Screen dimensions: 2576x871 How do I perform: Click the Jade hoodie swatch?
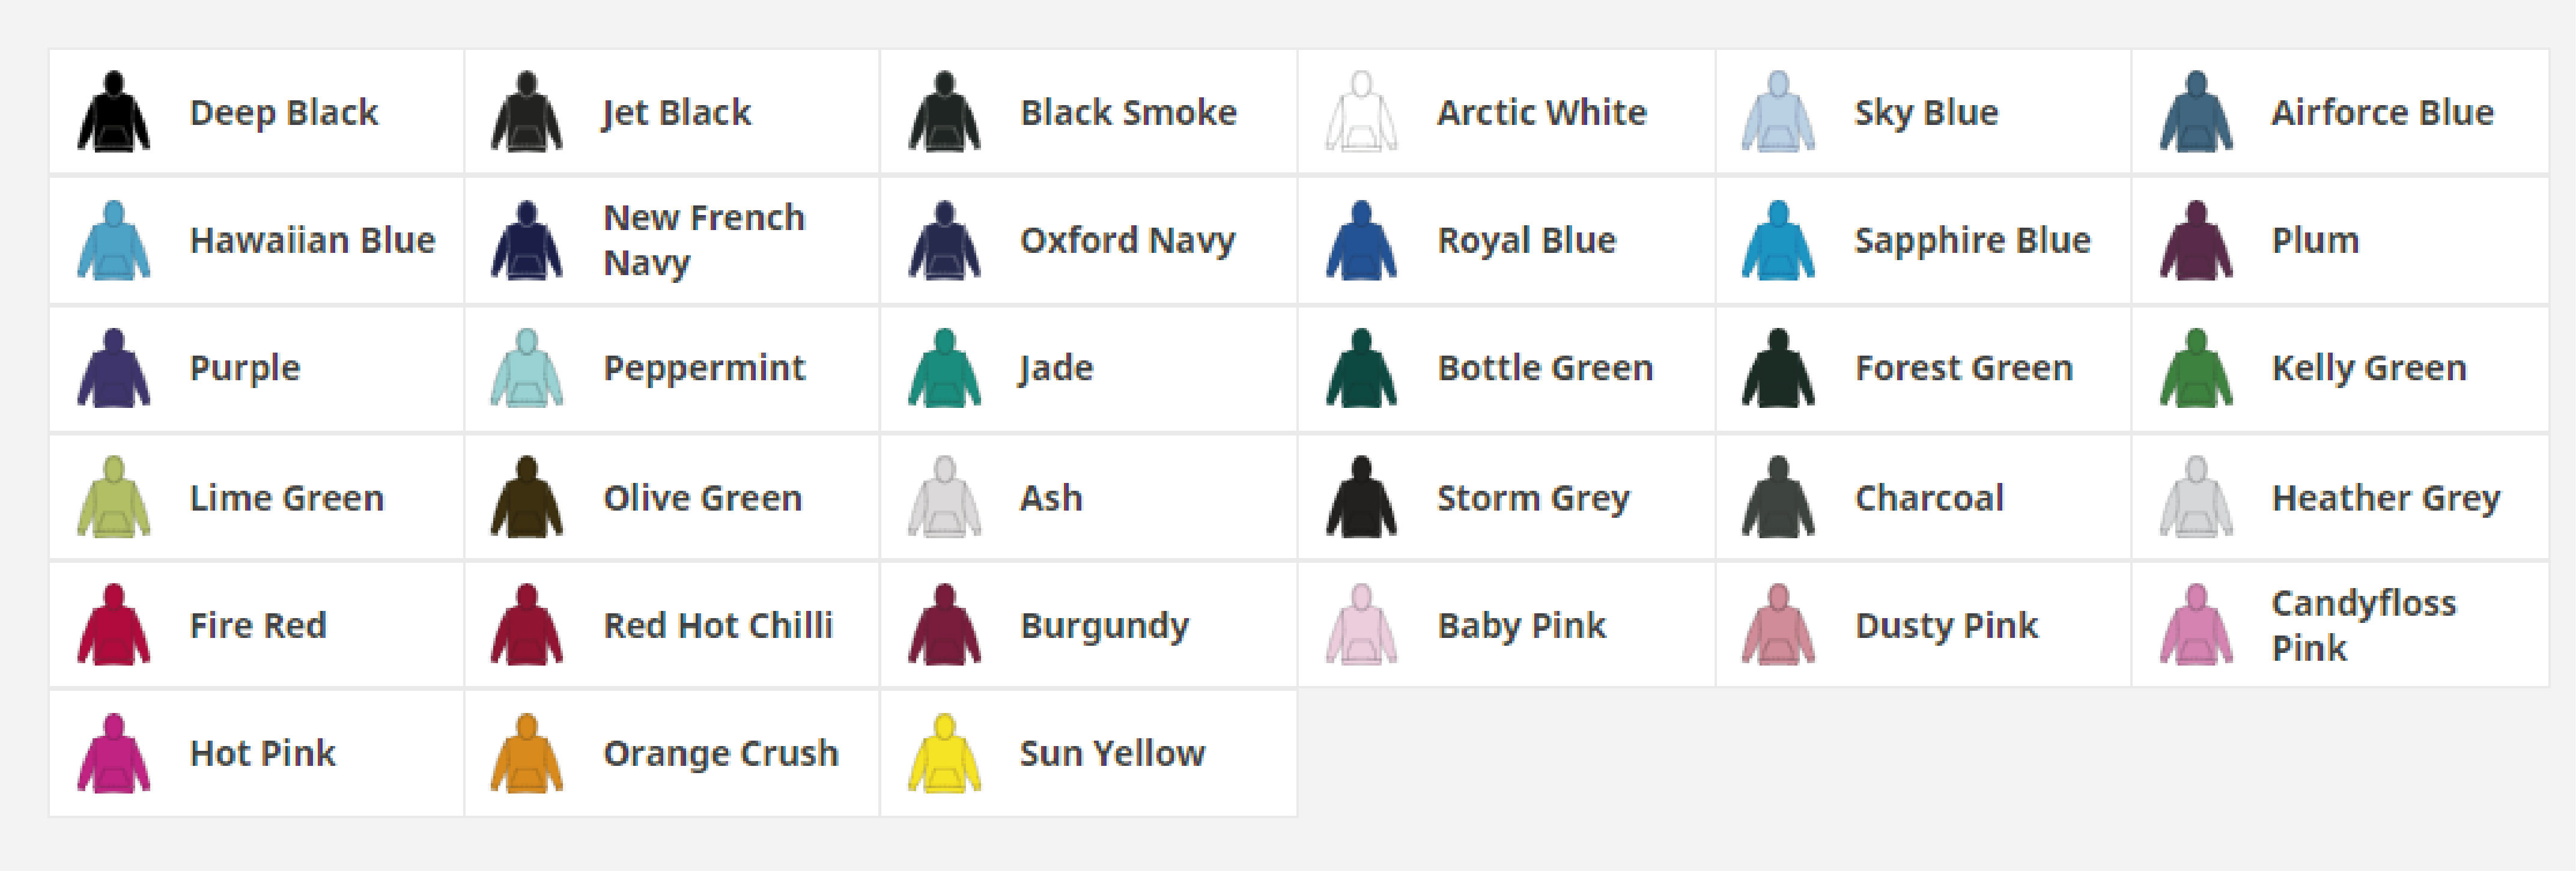click(x=944, y=368)
